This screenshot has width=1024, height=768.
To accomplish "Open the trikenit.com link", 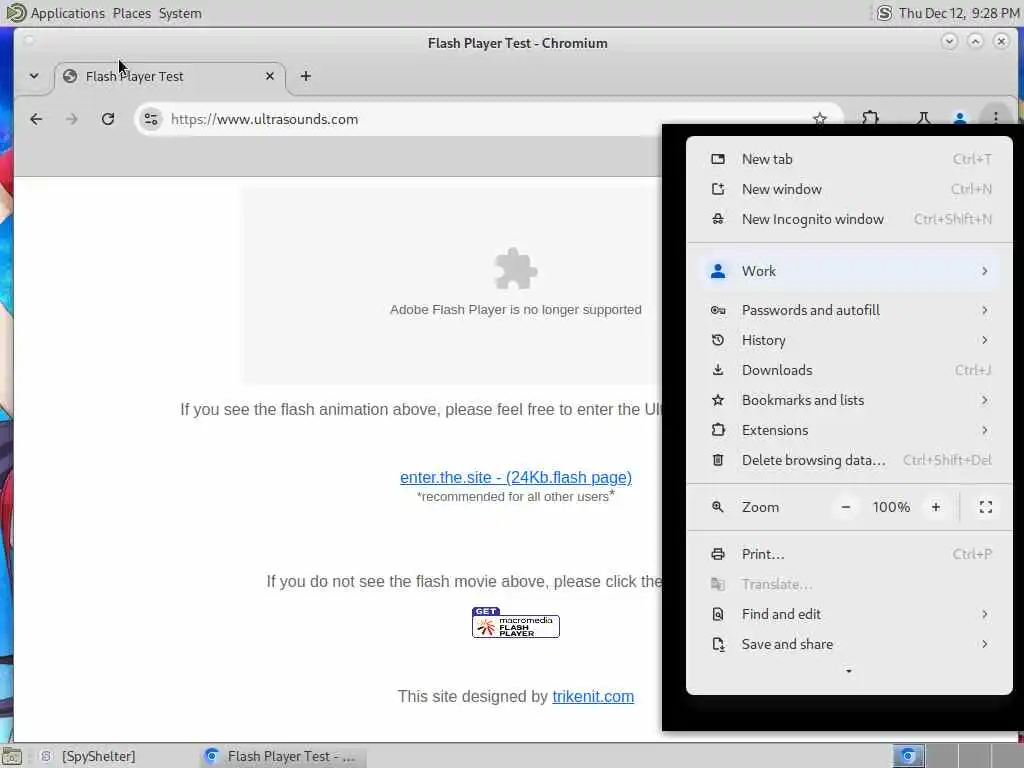I will (x=593, y=696).
